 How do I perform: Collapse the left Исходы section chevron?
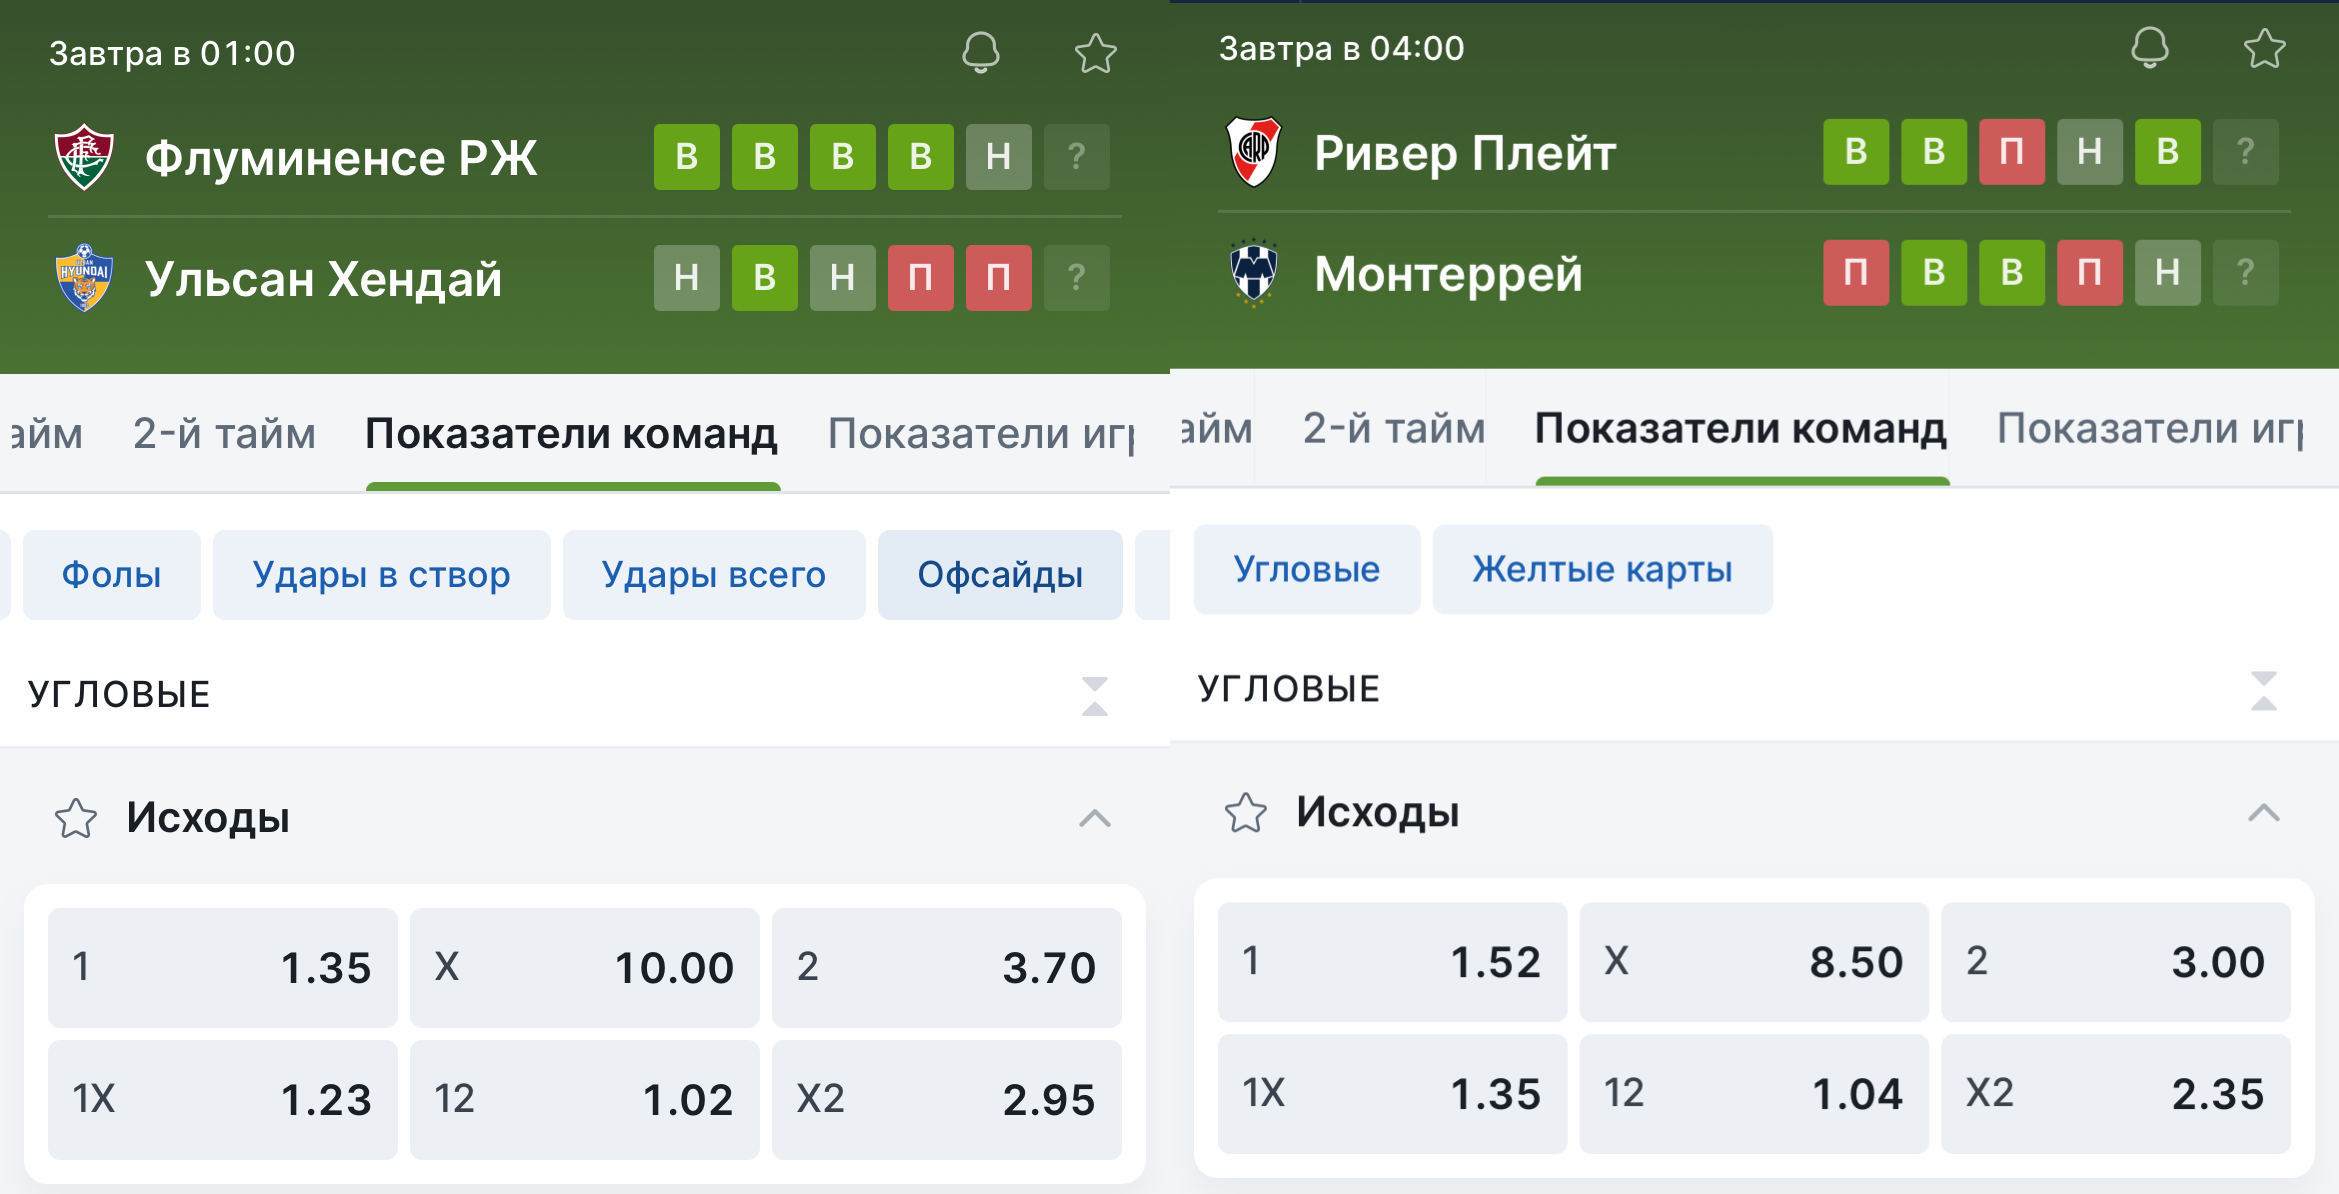point(1095,818)
